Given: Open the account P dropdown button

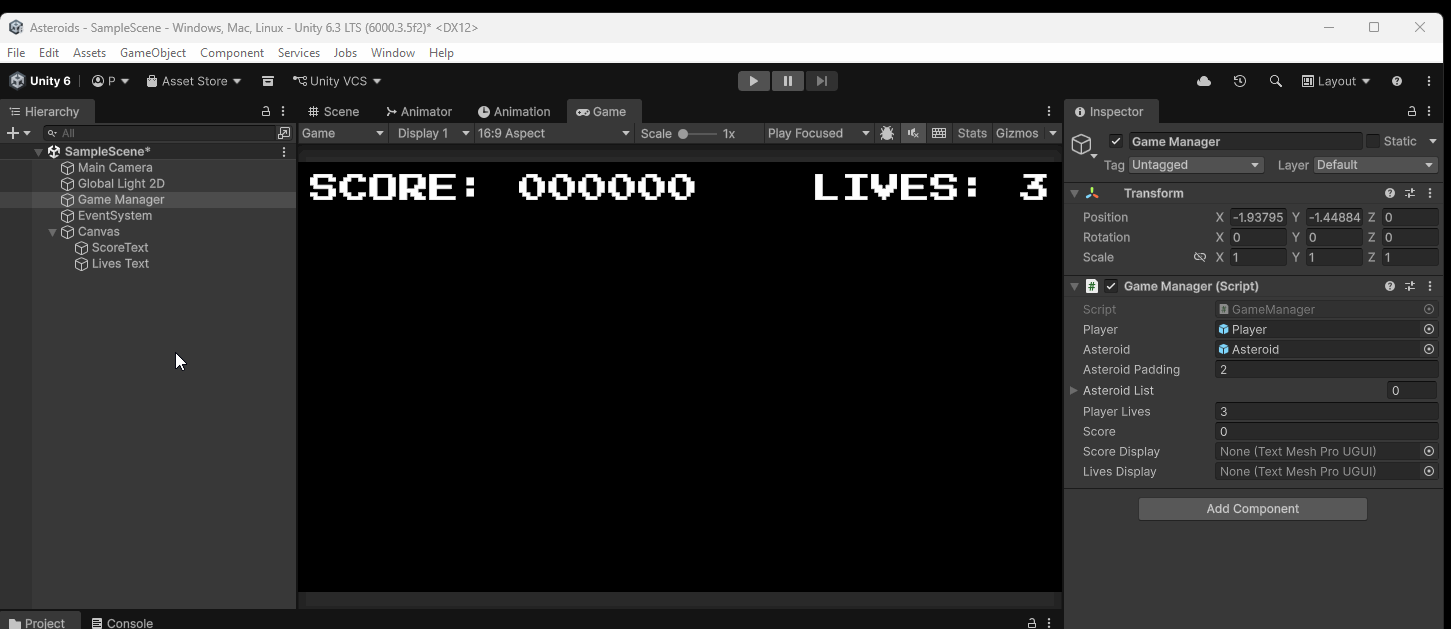Looking at the screenshot, I should pos(110,81).
